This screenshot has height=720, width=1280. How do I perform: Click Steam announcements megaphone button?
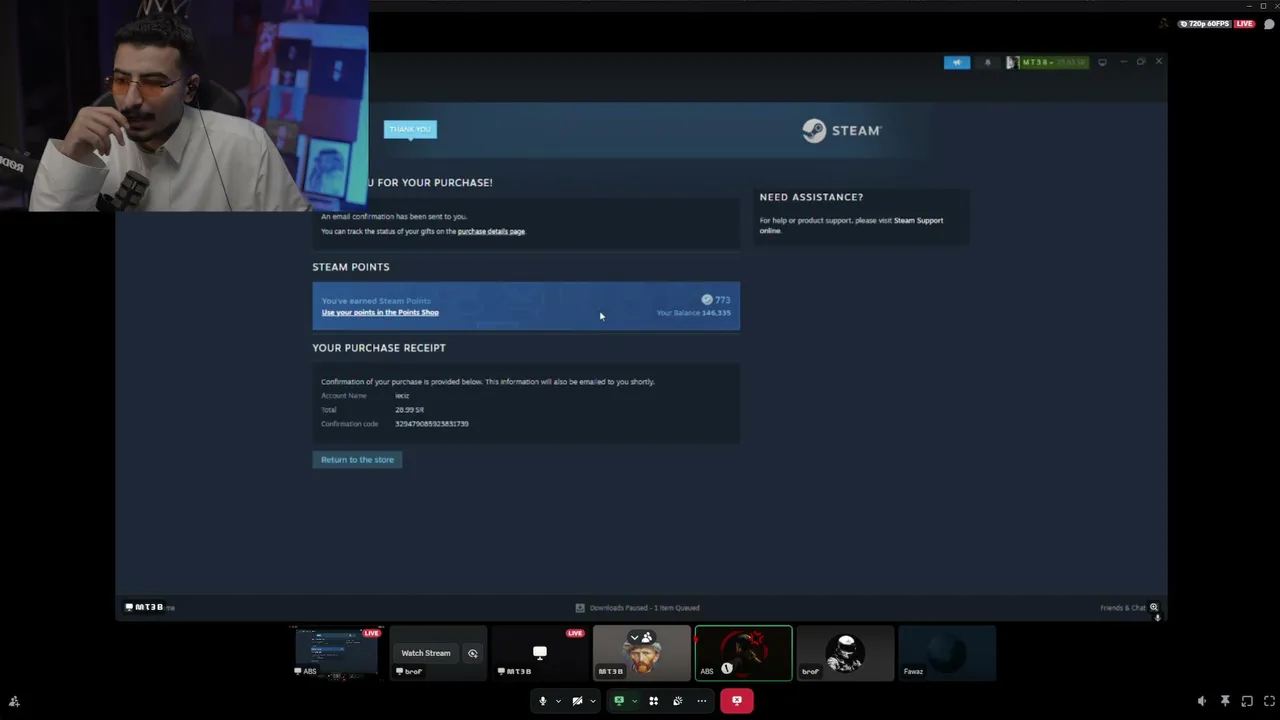pos(957,62)
